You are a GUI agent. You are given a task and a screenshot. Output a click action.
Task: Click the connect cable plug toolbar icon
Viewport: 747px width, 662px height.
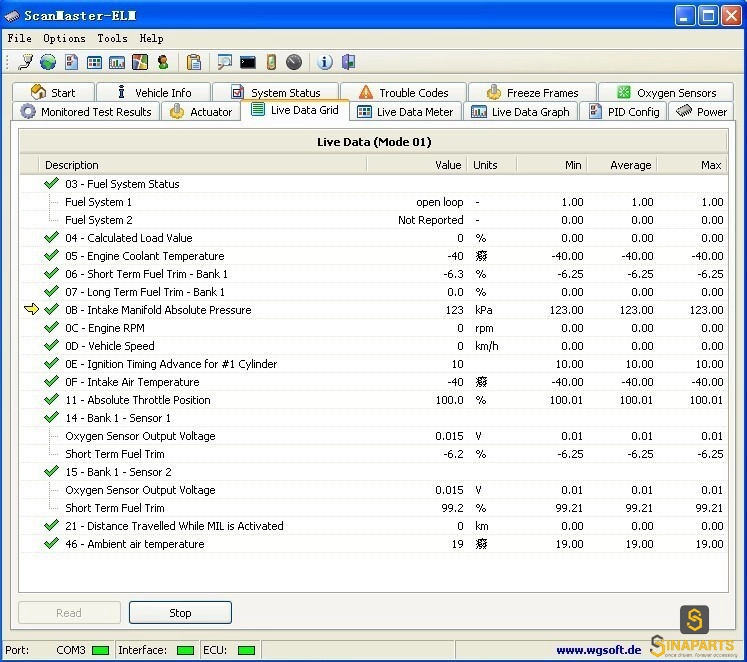26,62
